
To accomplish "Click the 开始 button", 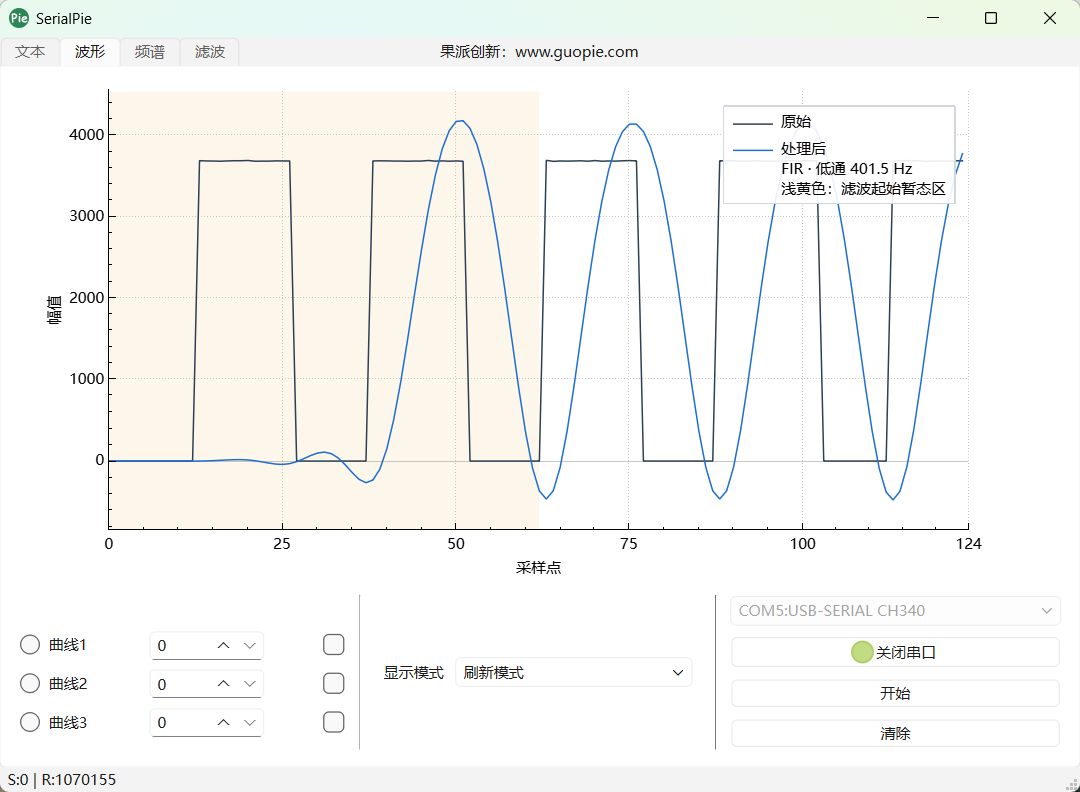I will click(895, 694).
